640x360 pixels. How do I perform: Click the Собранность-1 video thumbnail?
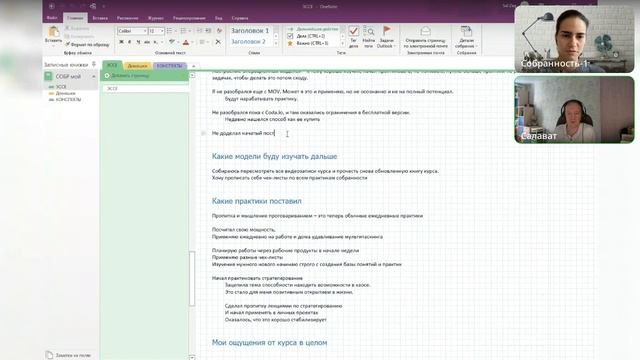574,39
